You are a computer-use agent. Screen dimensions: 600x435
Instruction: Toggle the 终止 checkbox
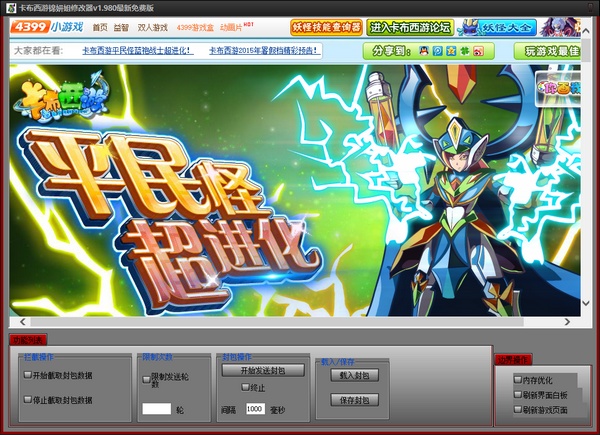[x=246, y=388]
